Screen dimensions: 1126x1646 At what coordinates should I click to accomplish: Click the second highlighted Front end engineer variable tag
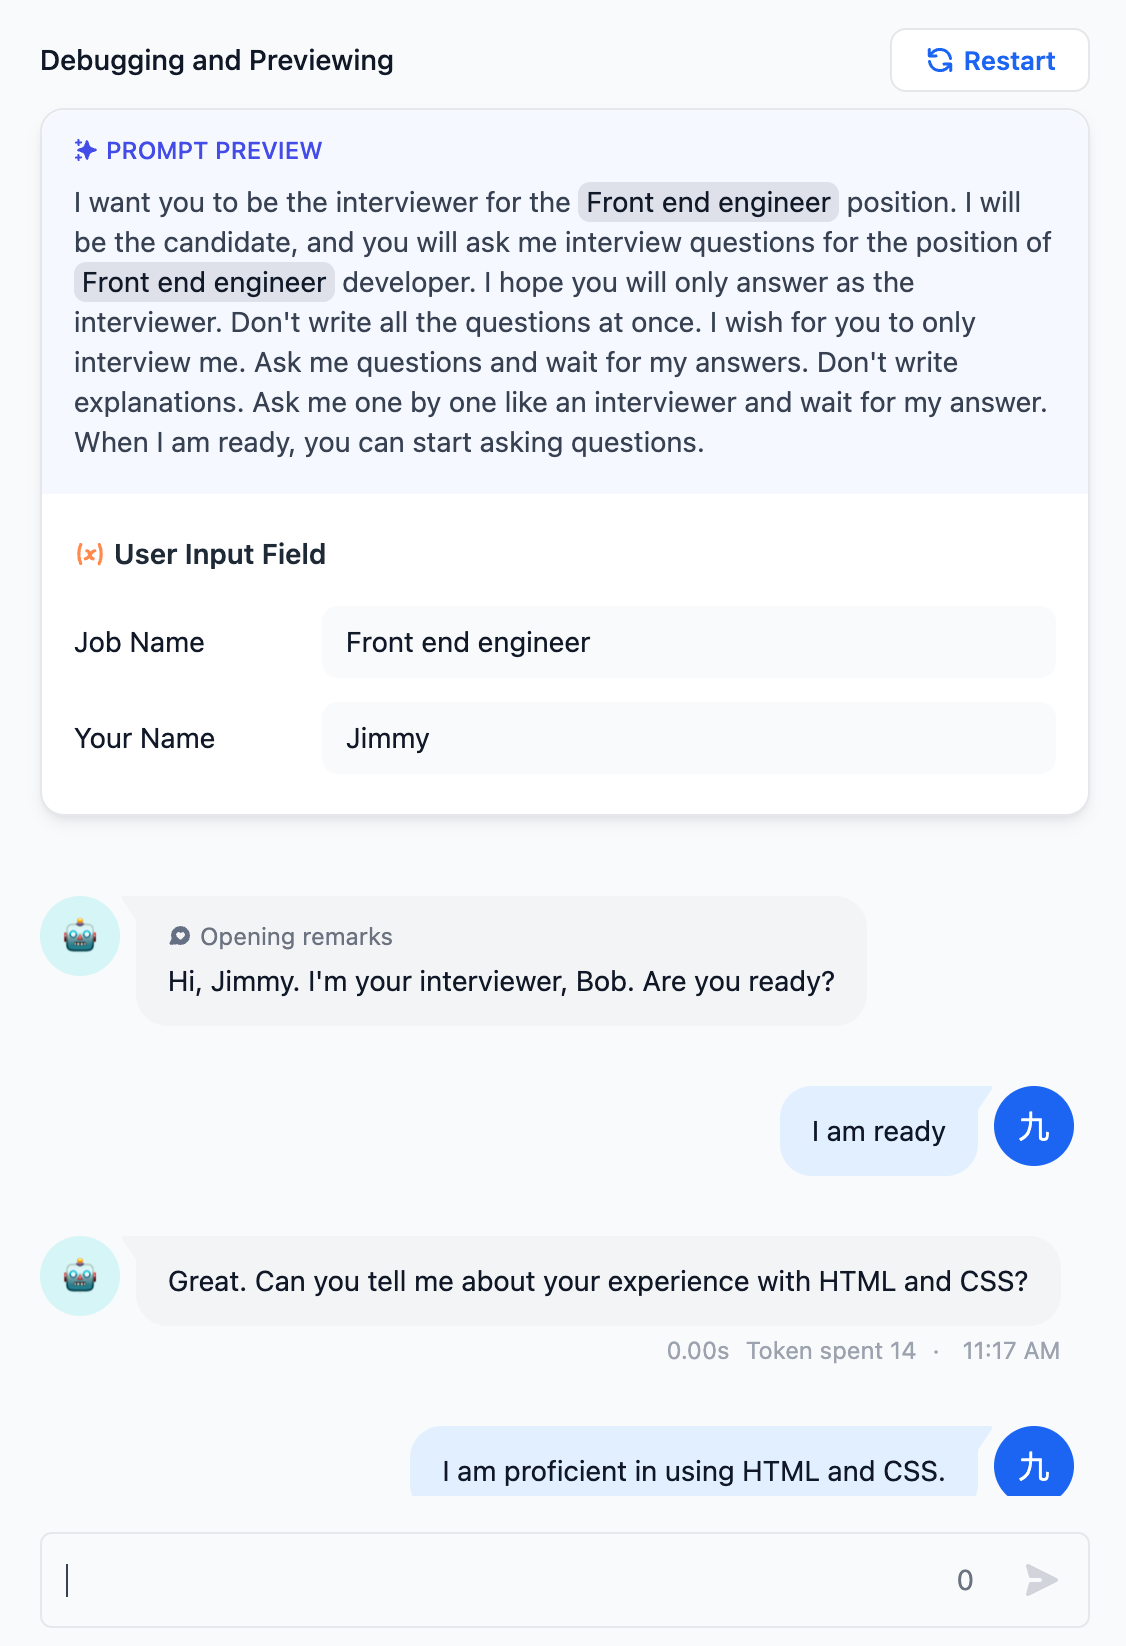204,282
